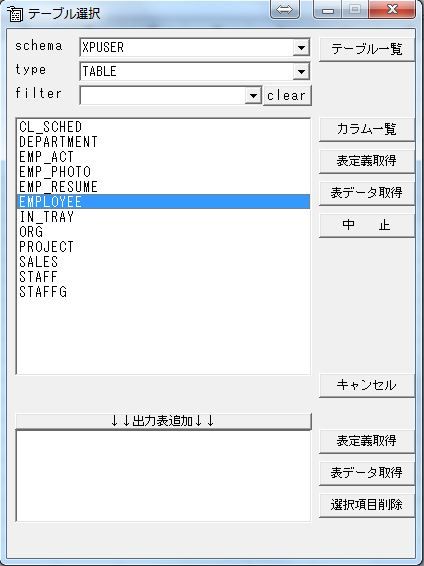Select EMP_ACT in the table list
424x566 pixels.
163,157
